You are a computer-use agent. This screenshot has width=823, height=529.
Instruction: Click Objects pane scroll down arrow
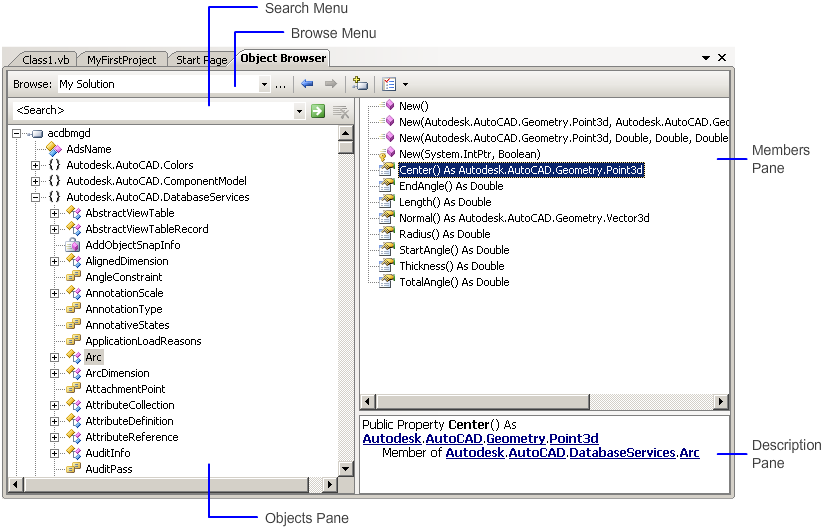tap(345, 469)
